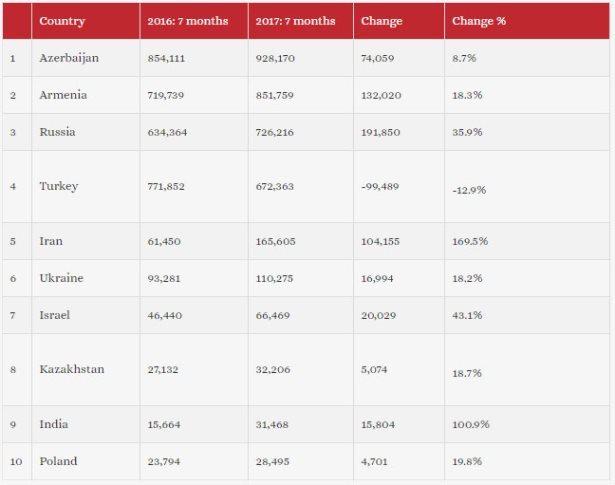Click the Change column header
The height and width of the screenshot is (485, 615).
[381, 21]
